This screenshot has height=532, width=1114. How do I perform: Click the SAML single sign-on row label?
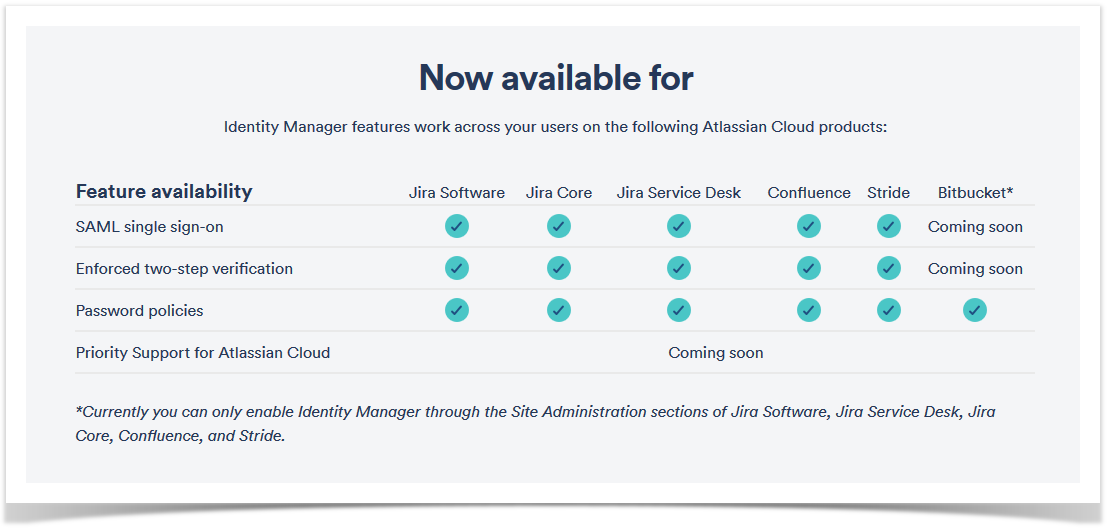149,227
